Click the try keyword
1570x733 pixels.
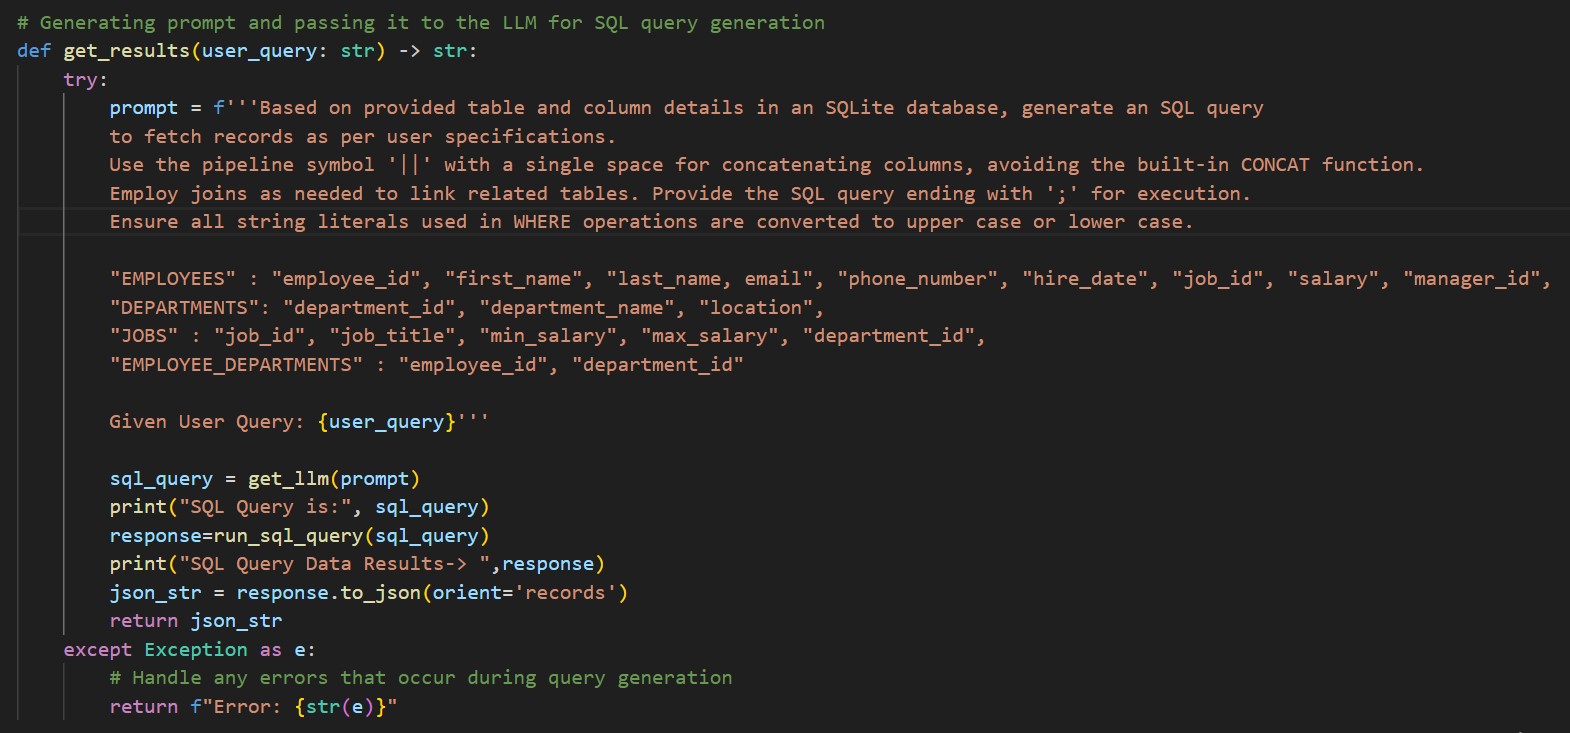pos(81,79)
